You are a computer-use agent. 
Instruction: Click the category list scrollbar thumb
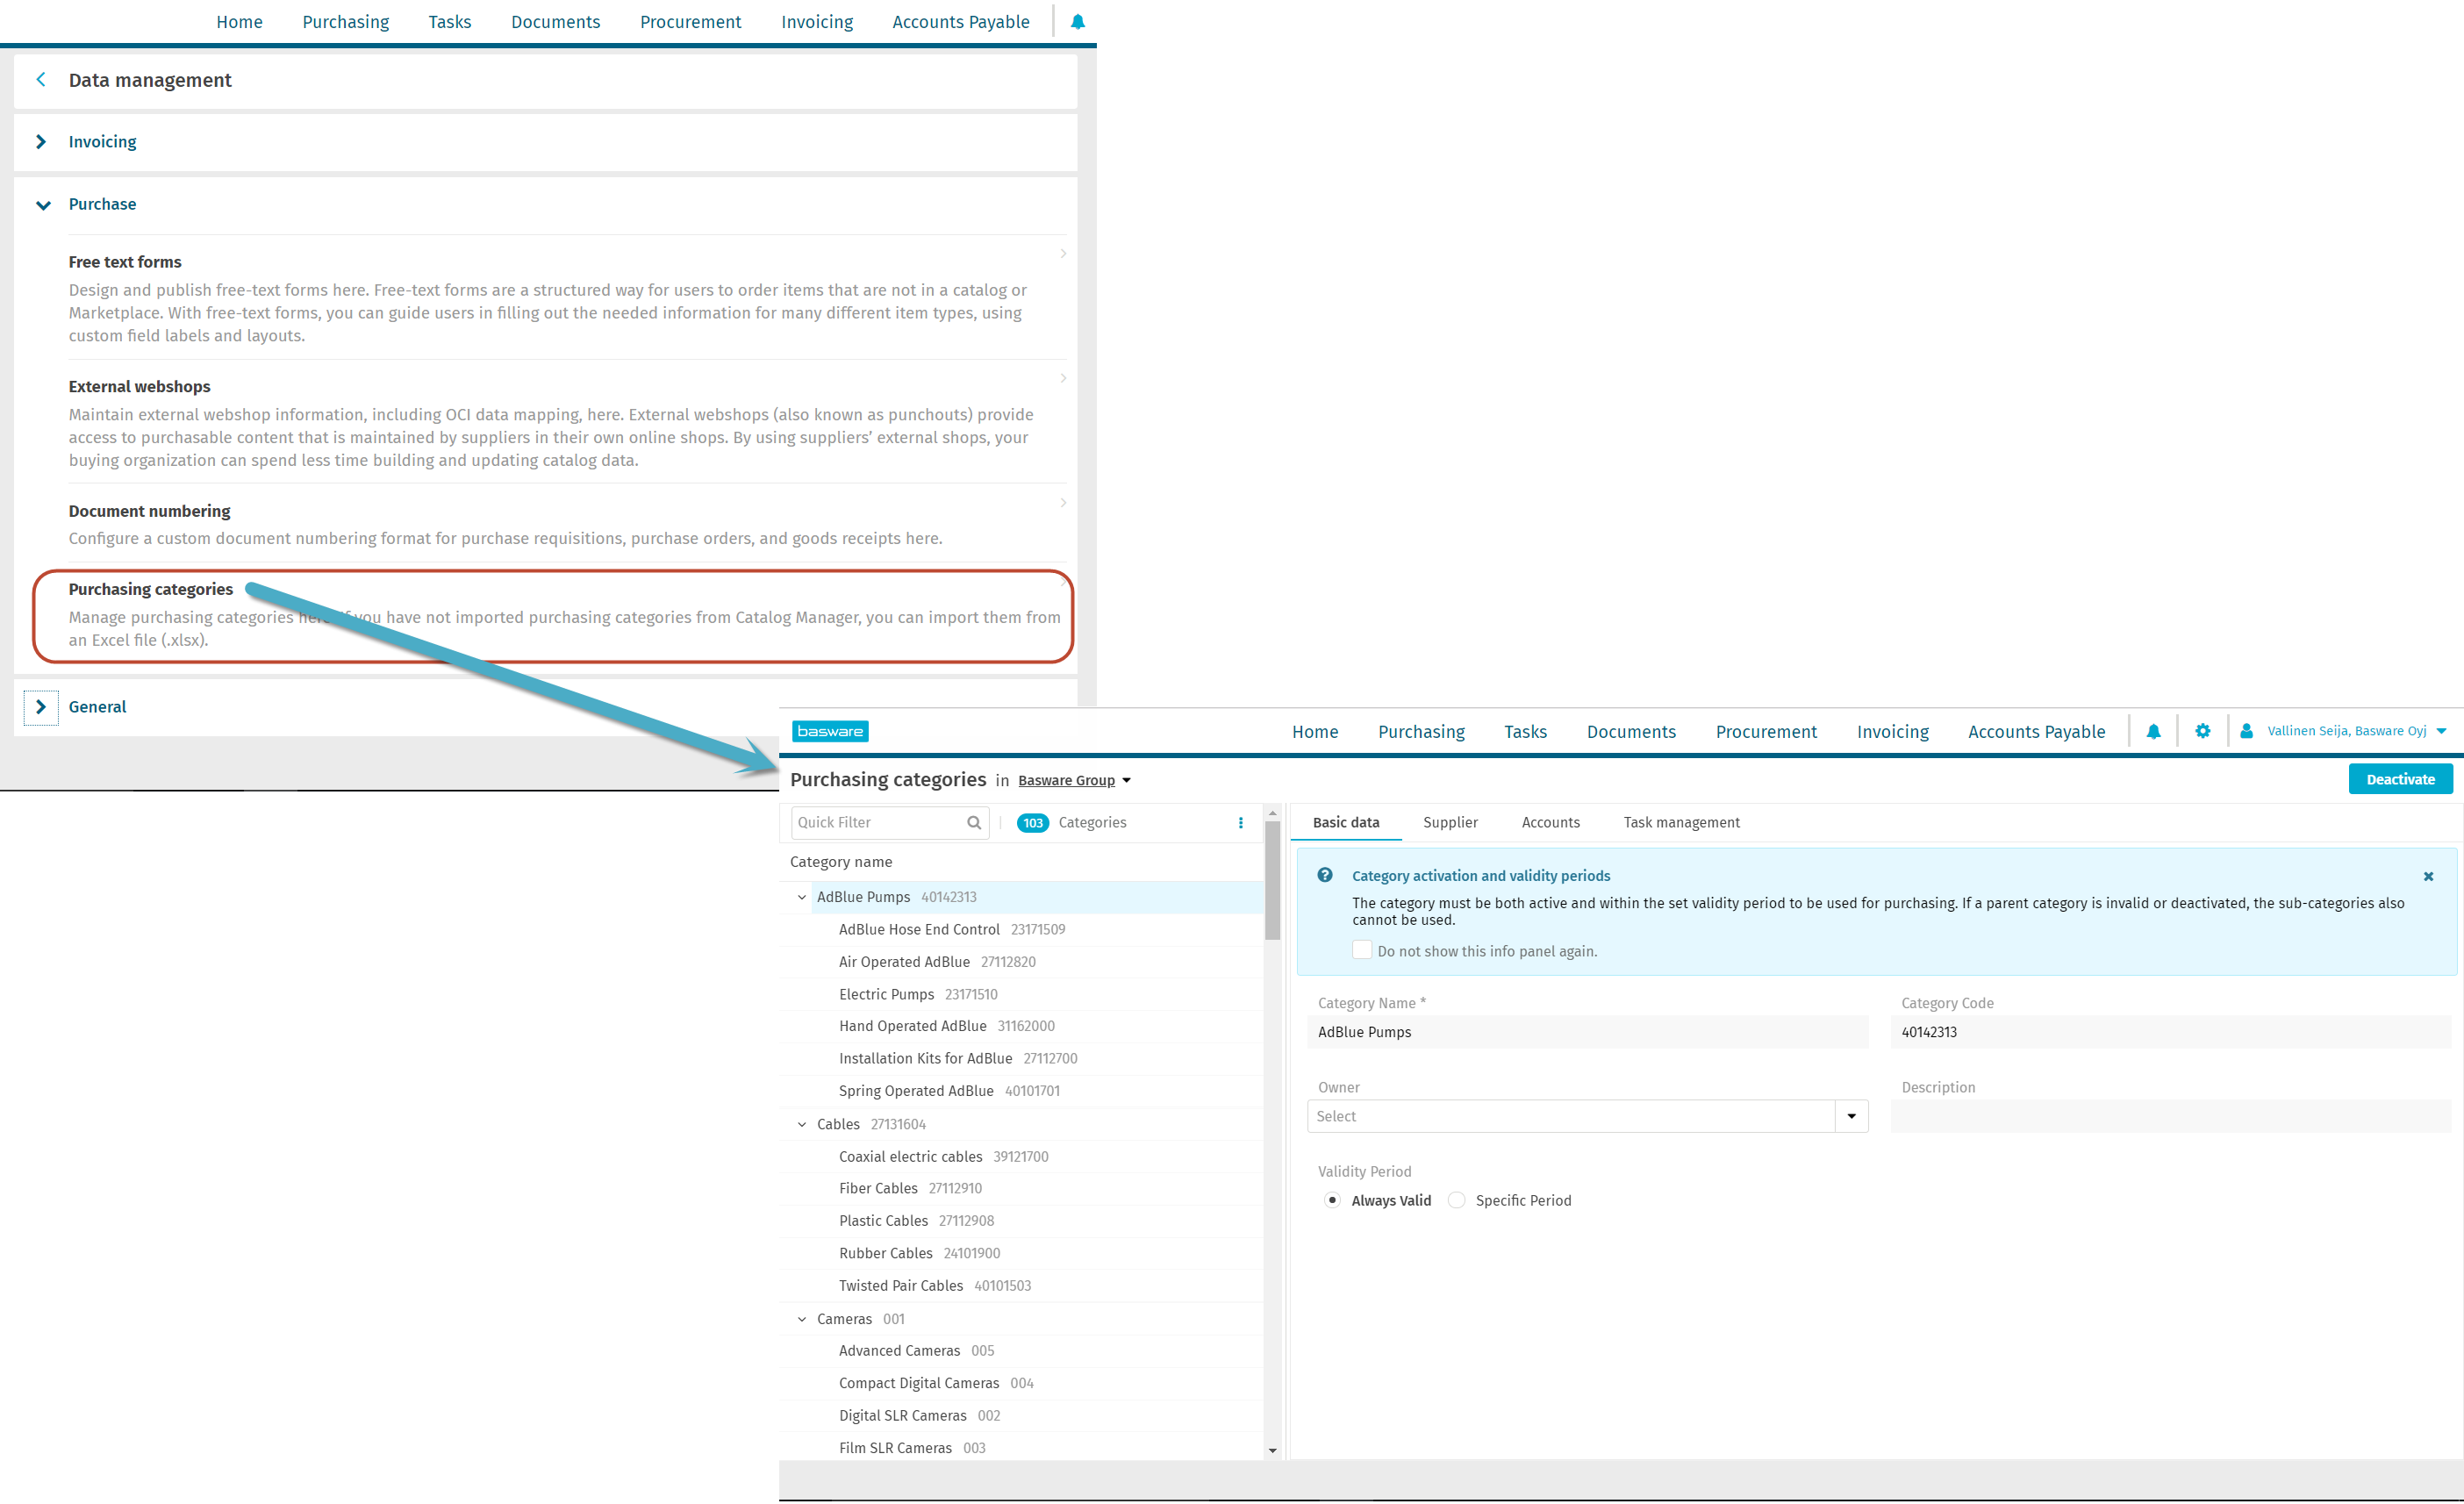coord(1272,880)
